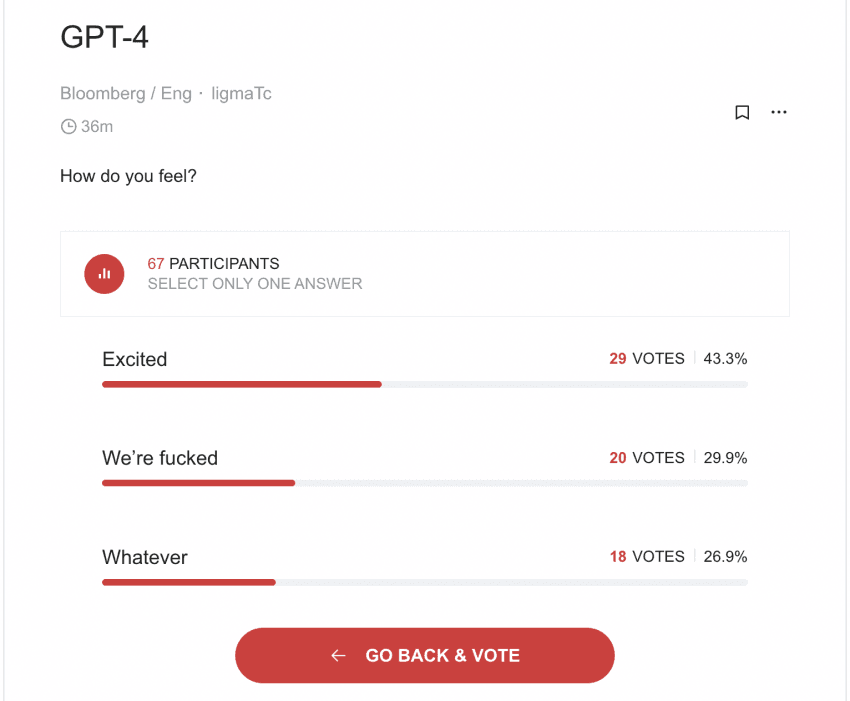Click the 20 VOTES count

647,458
